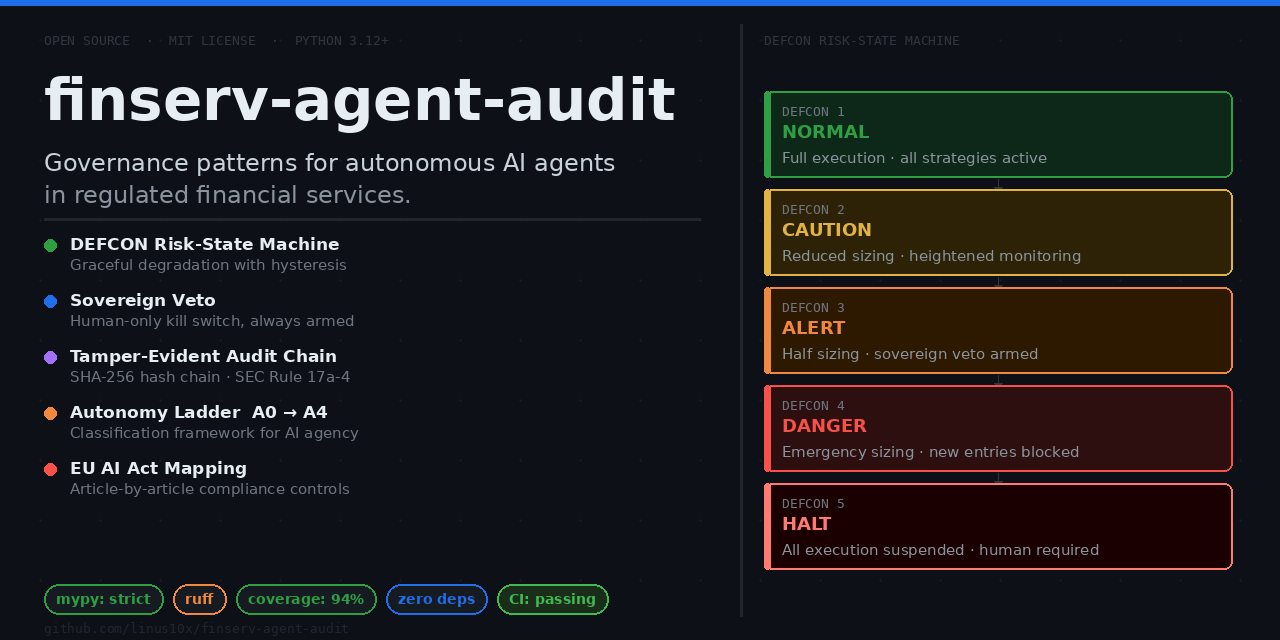Click 'Article-by-article compliance controls' text
This screenshot has height=640, width=1280.
[210, 489]
